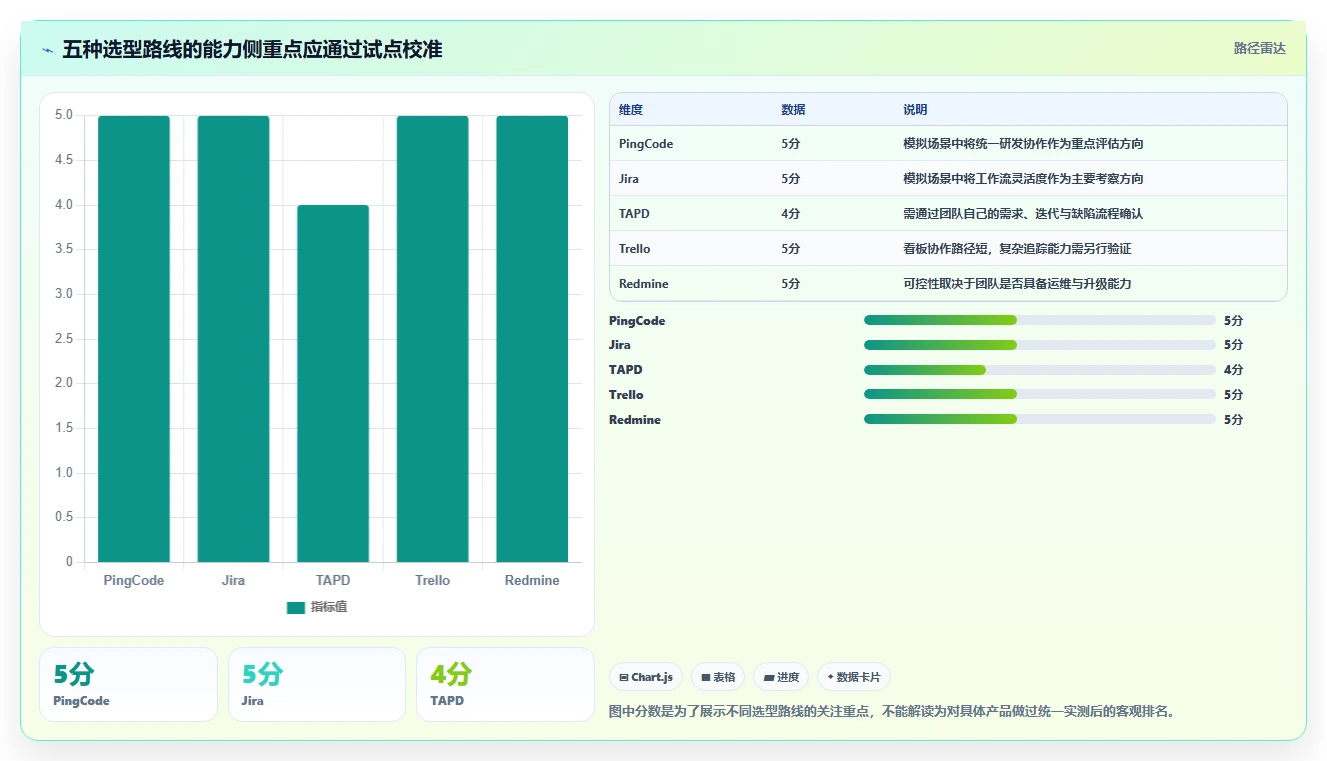This screenshot has height=761, width=1327.
Task: Click the 2.5 y-axis tick label
Action: pos(64,339)
